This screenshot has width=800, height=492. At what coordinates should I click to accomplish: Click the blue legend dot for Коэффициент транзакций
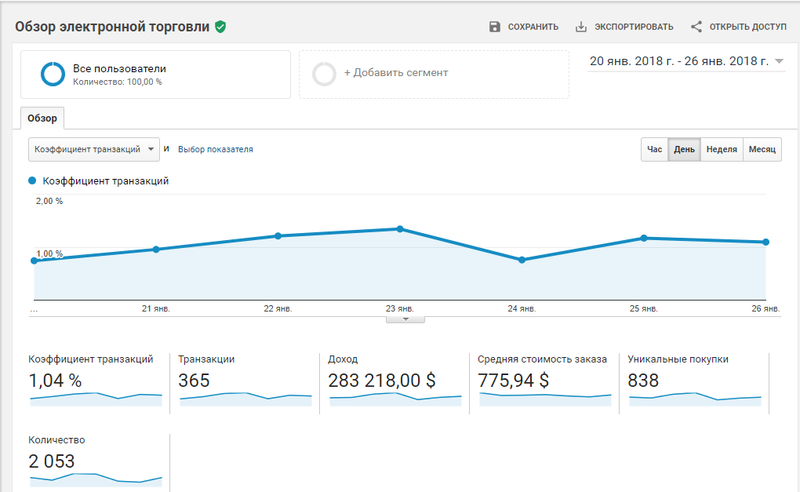point(32,181)
